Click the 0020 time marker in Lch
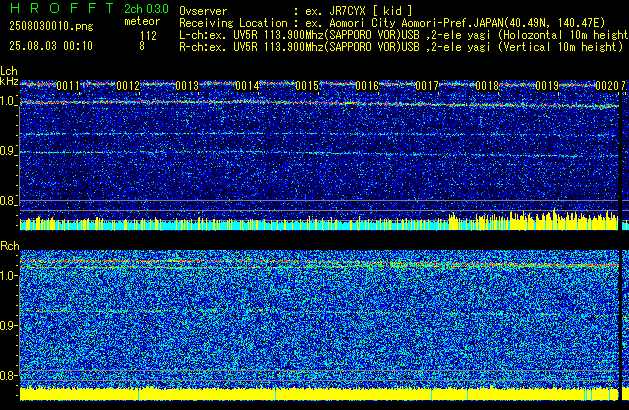 (x=607, y=86)
